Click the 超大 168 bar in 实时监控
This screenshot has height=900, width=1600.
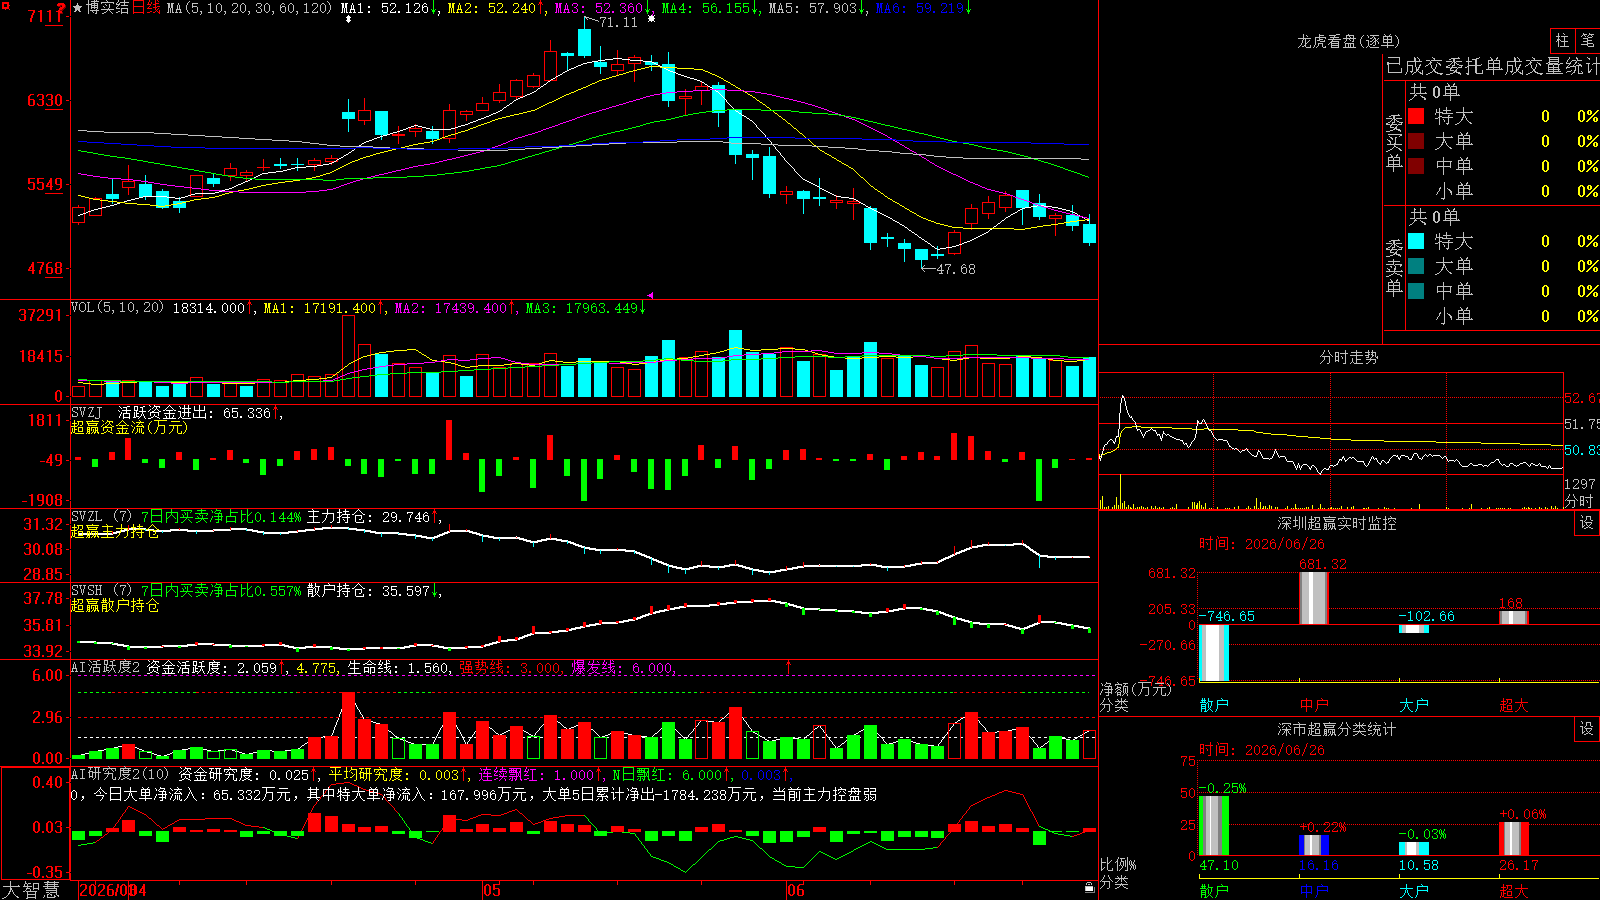1514,618
